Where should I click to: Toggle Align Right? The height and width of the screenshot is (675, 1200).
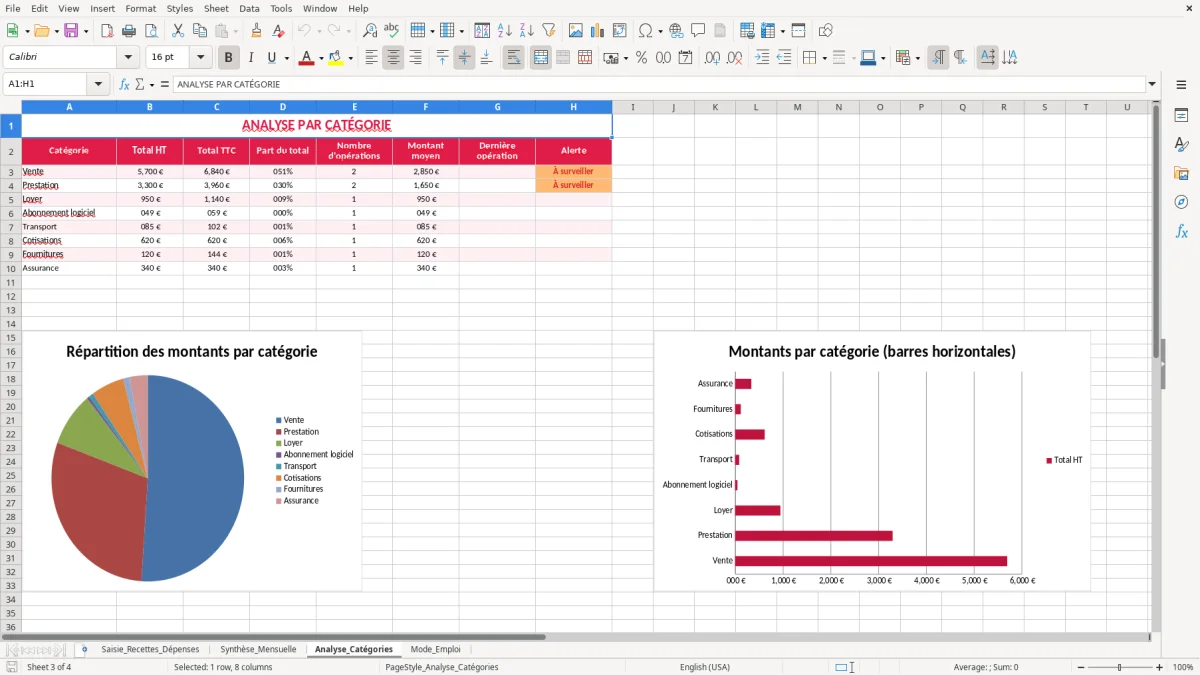(x=416, y=58)
